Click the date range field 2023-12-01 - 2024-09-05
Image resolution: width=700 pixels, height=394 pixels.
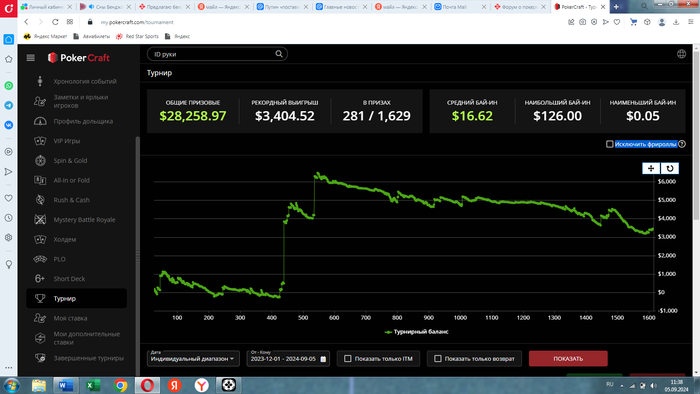(x=288, y=358)
